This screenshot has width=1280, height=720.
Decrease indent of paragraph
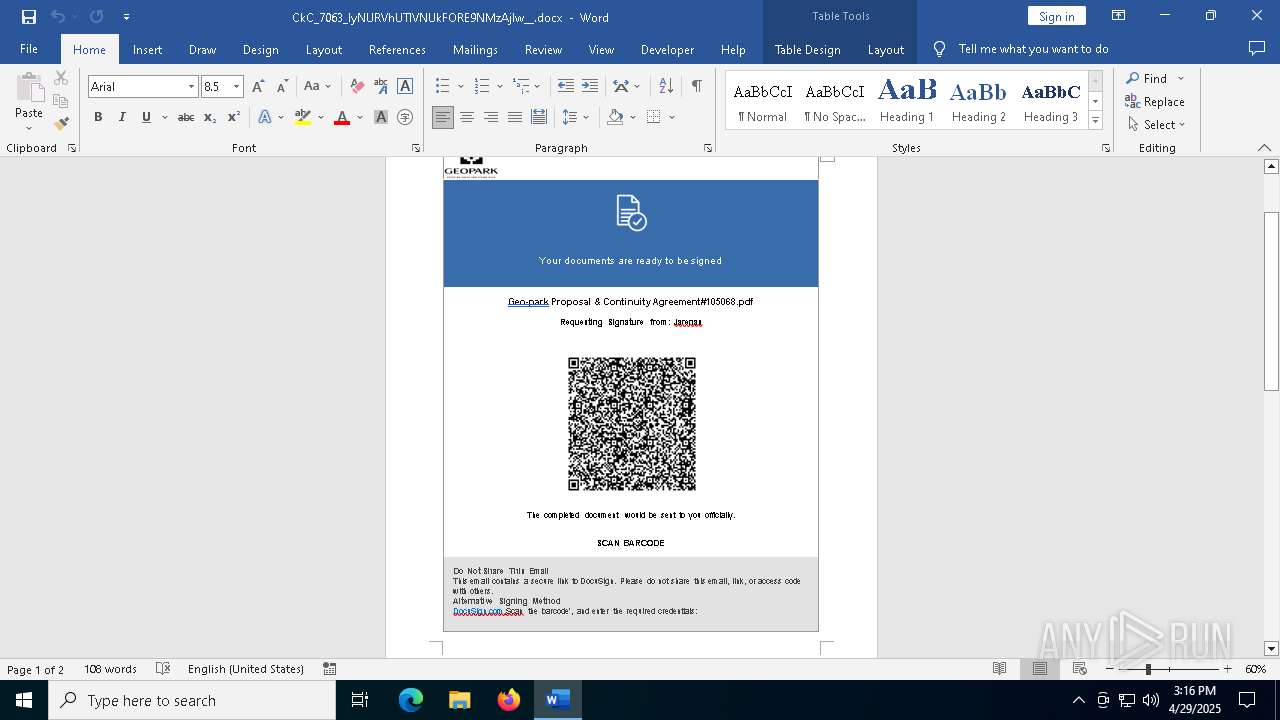coord(566,87)
